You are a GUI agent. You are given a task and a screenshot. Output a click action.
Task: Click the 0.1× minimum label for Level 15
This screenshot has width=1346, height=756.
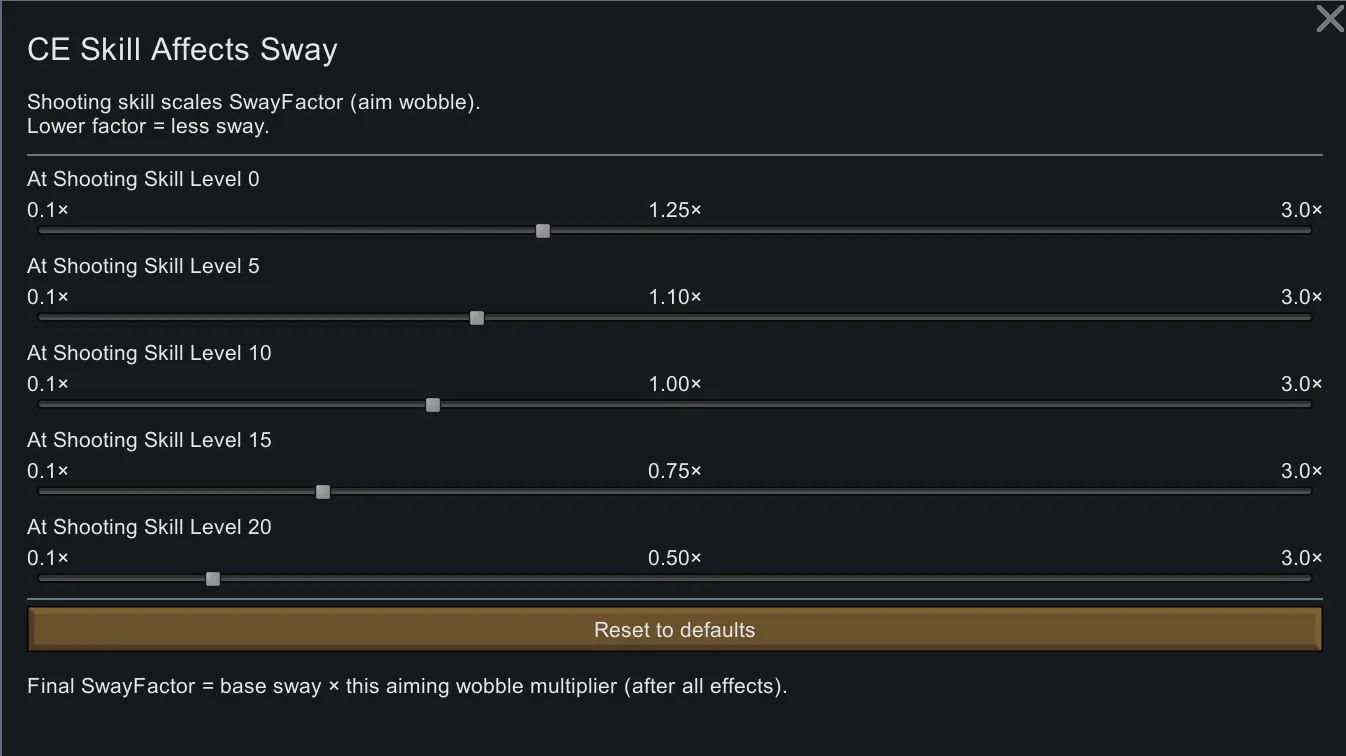point(48,471)
